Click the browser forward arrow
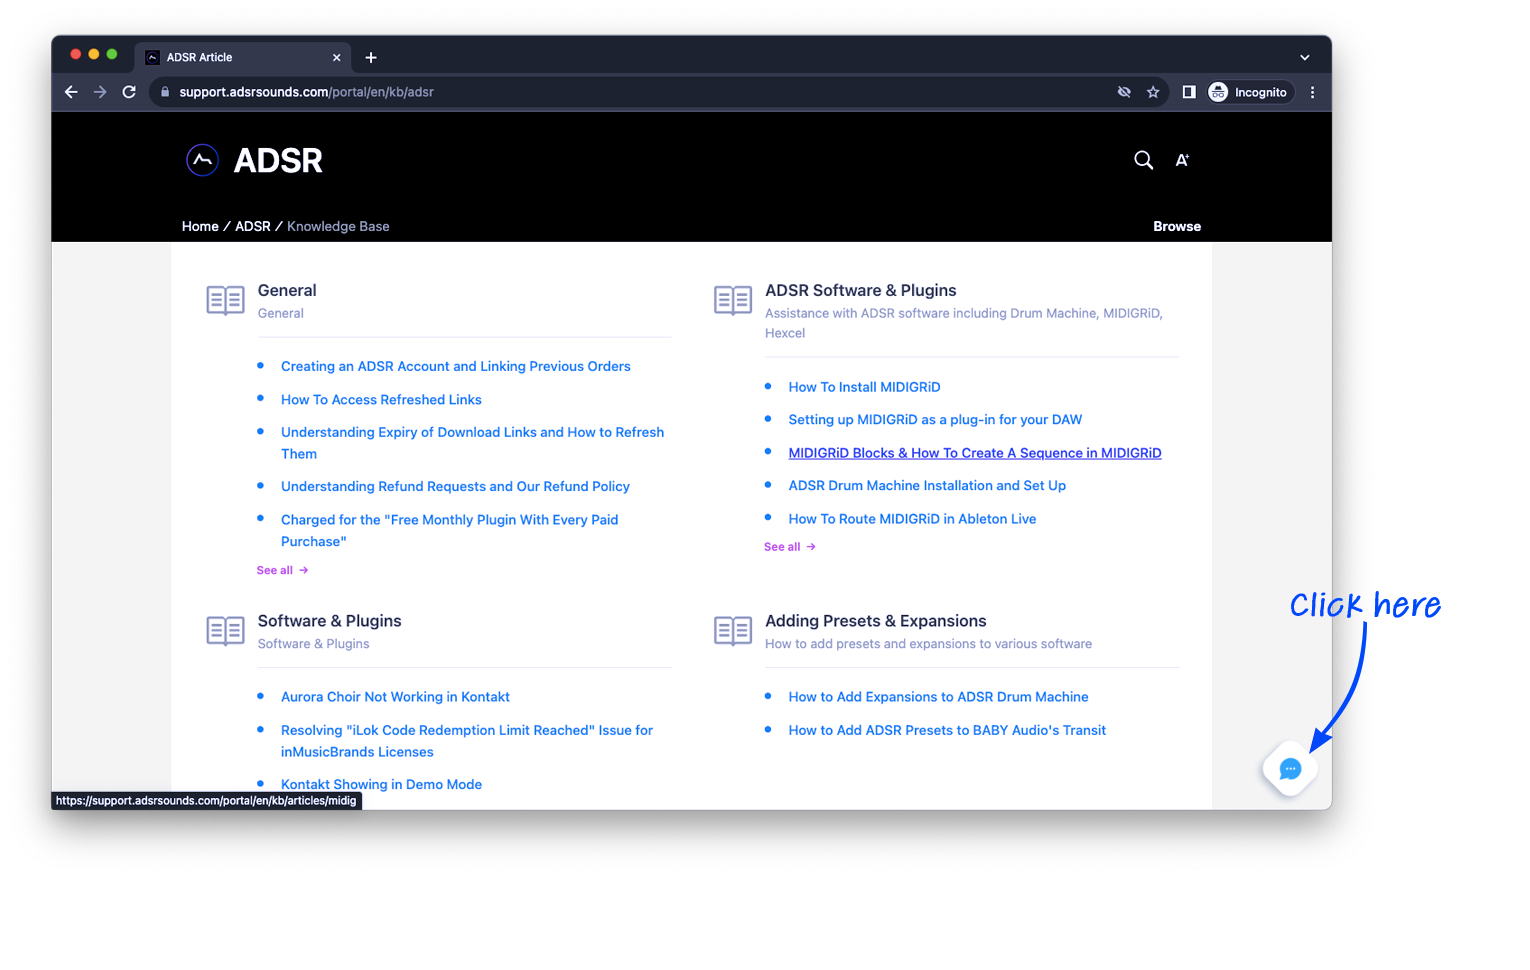Viewport: 1530px width, 970px height. click(x=100, y=92)
